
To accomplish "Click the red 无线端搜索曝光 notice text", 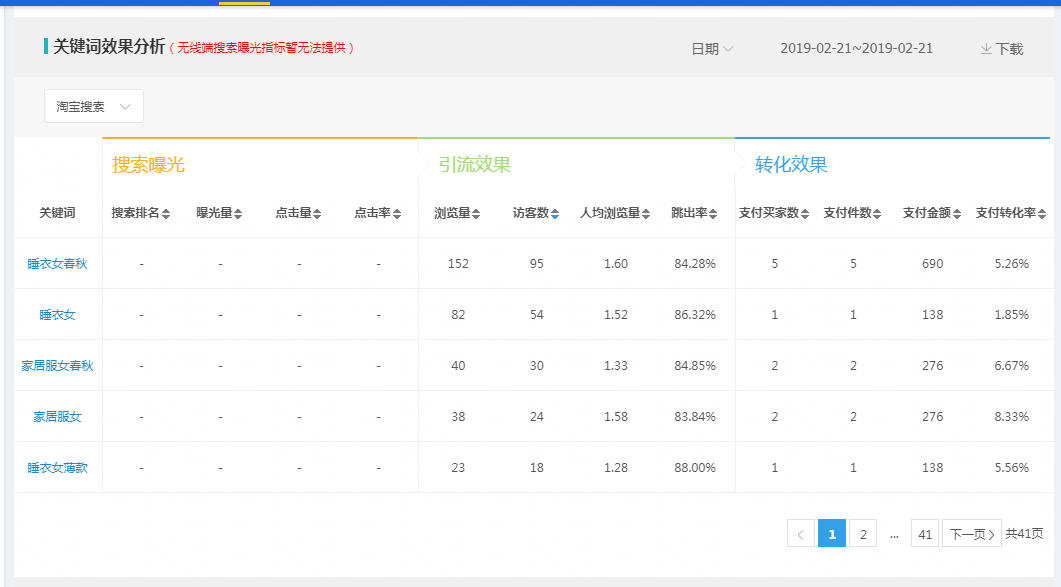I will [x=261, y=47].
